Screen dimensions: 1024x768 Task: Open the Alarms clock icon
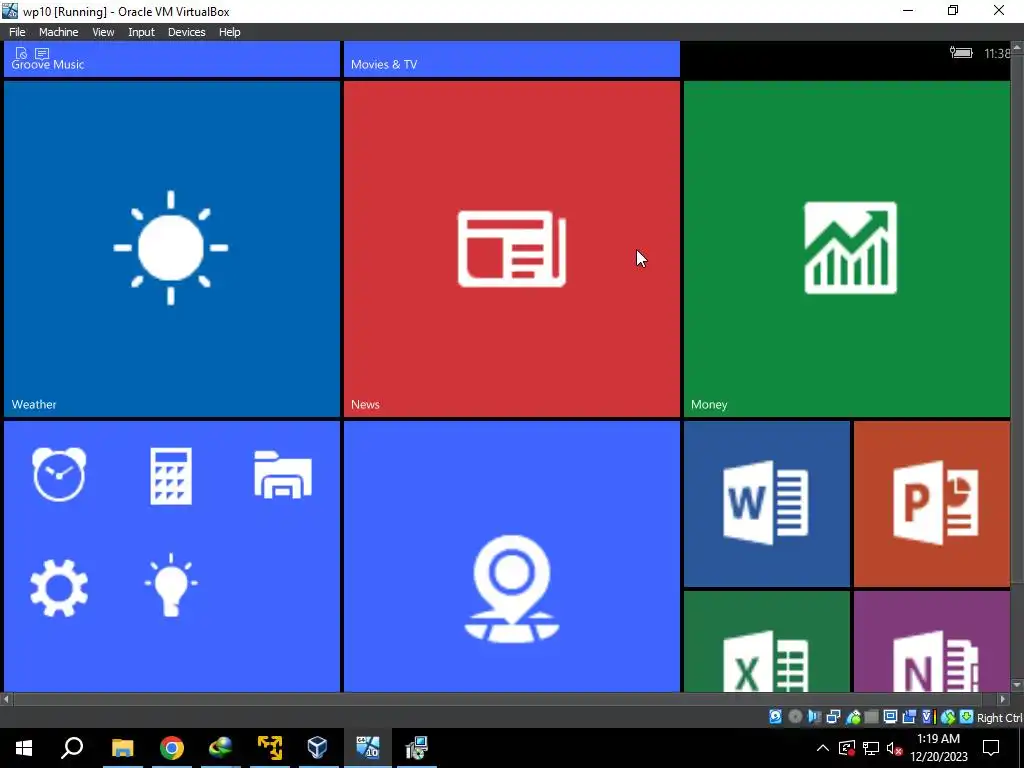coord(59,475)
